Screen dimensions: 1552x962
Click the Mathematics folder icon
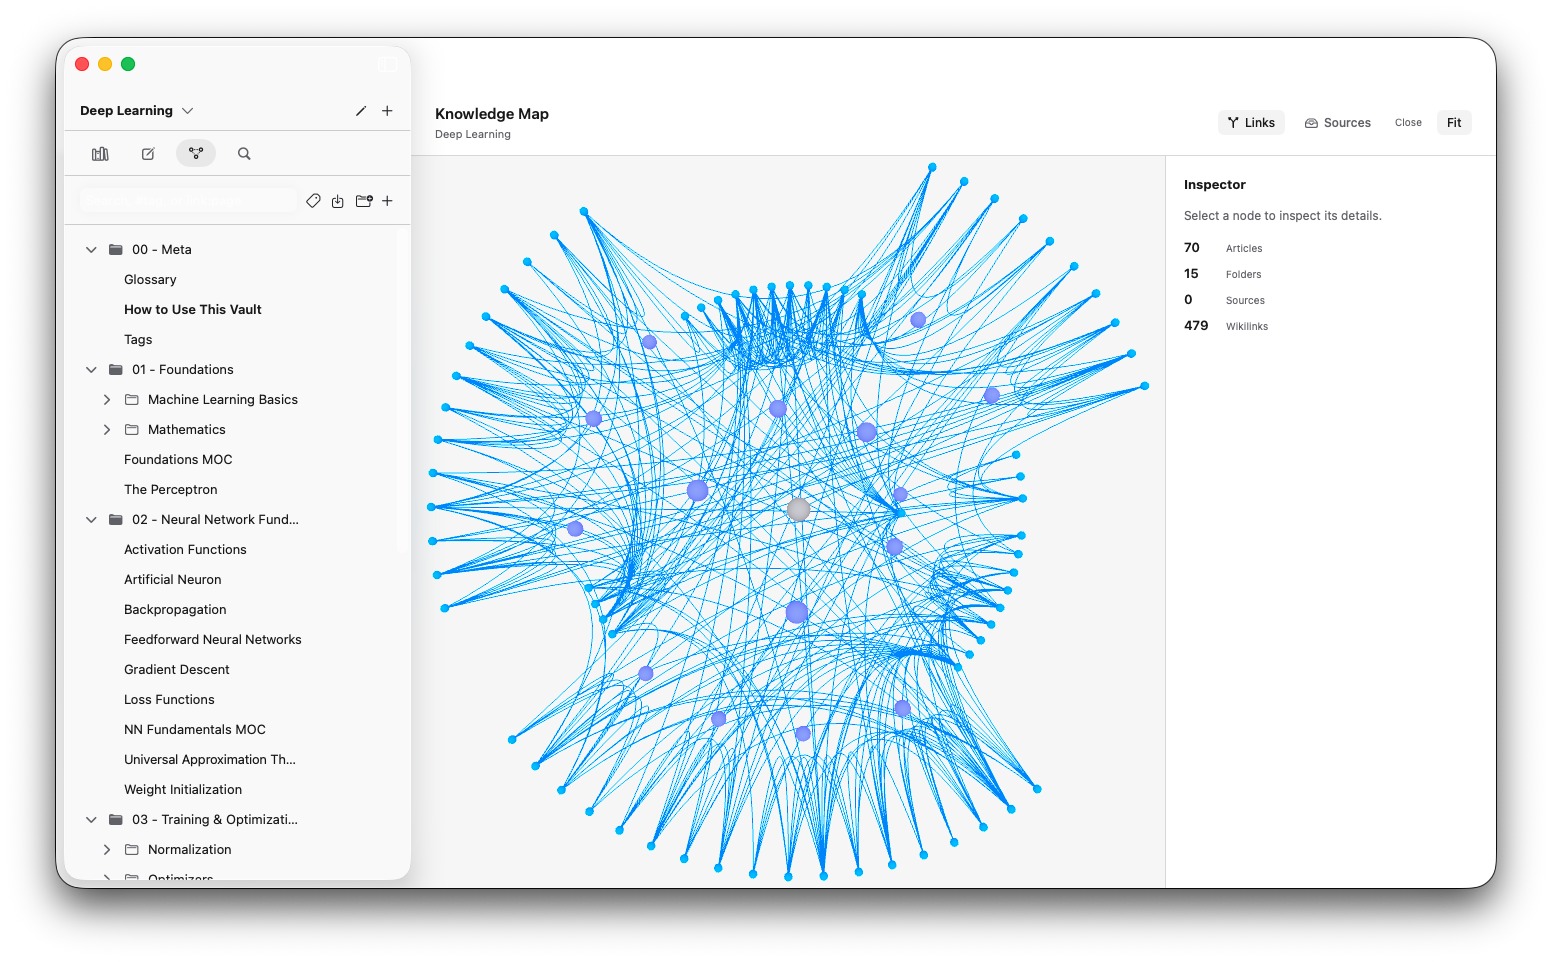(x=132, y=430)
